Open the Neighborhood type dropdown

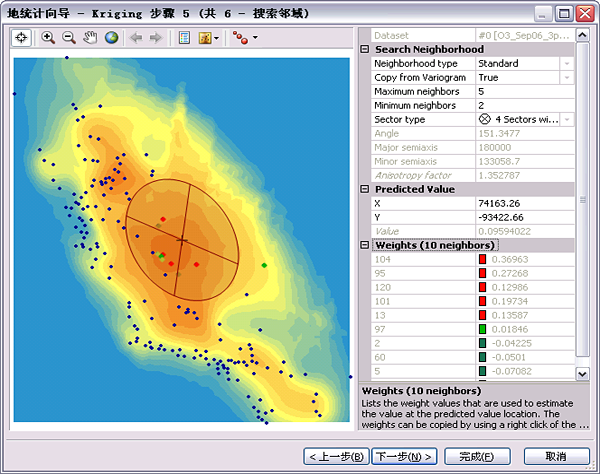(567, 63)
